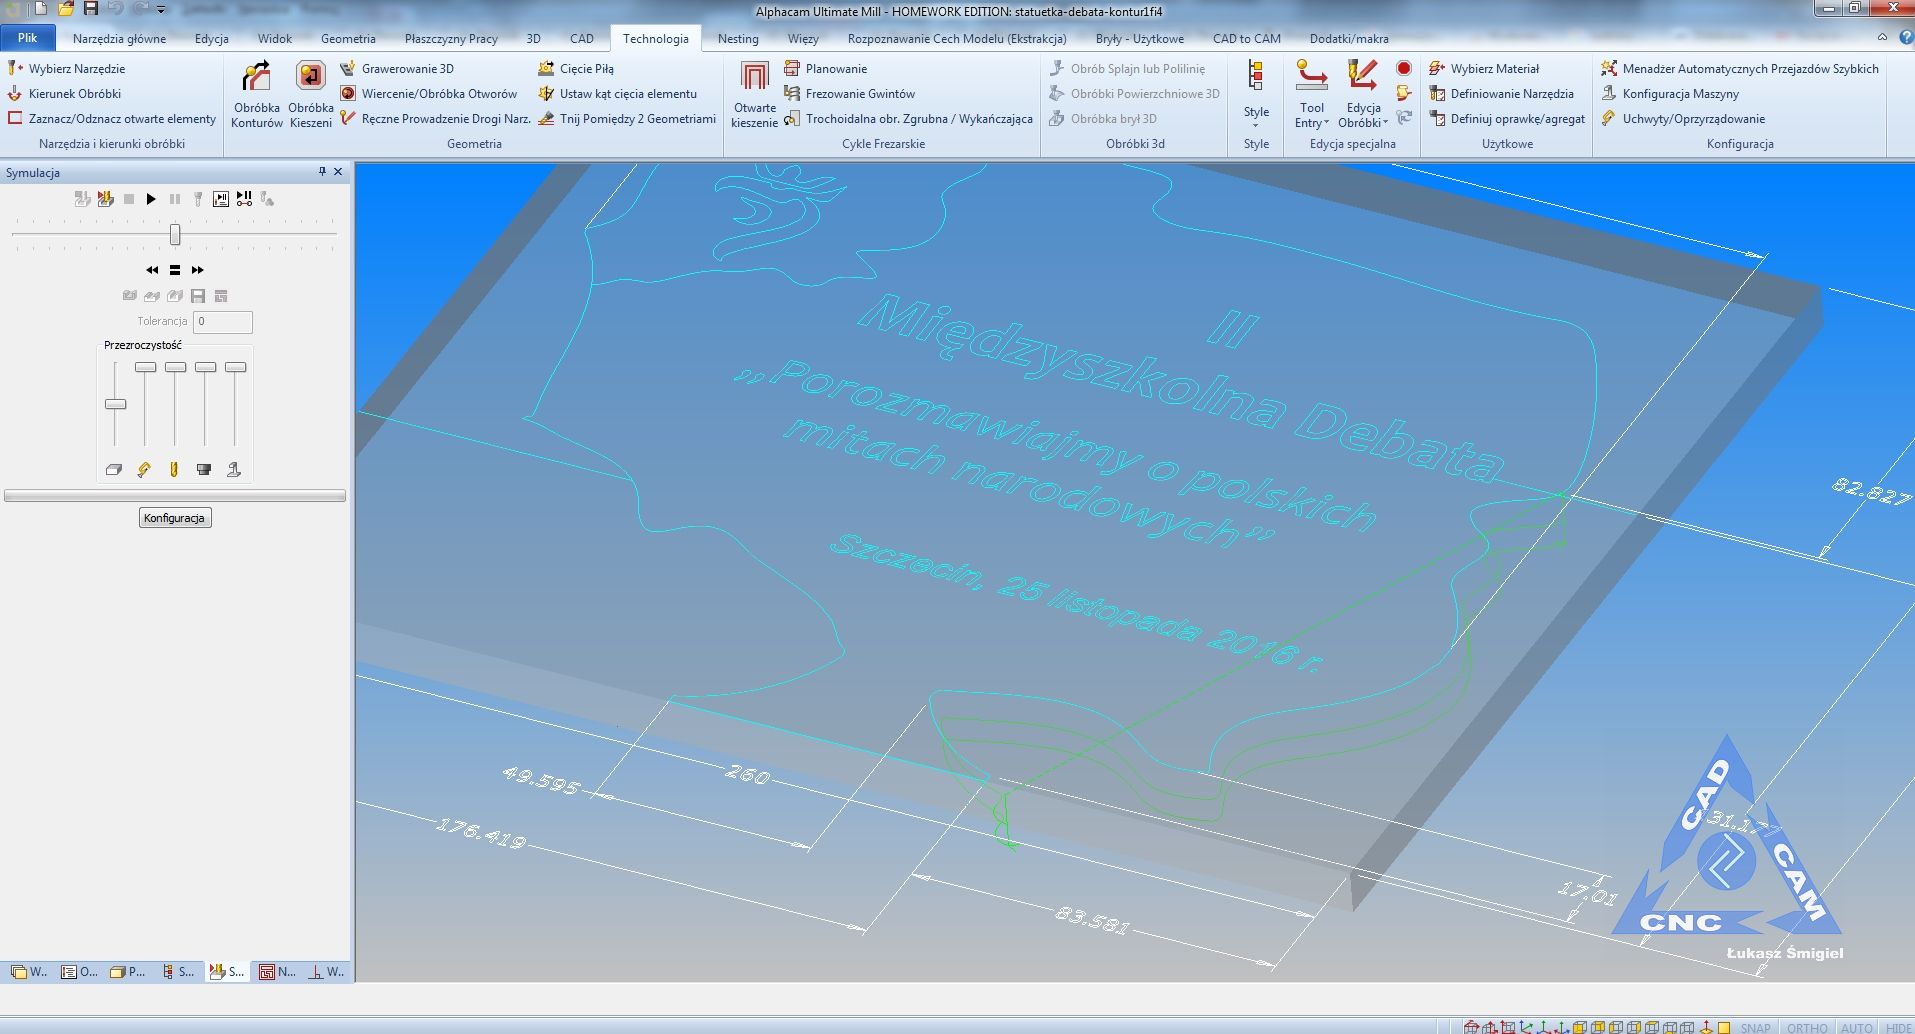
Task: Open Definiuj oprawkę/agregat
Action: [1507, 118]
